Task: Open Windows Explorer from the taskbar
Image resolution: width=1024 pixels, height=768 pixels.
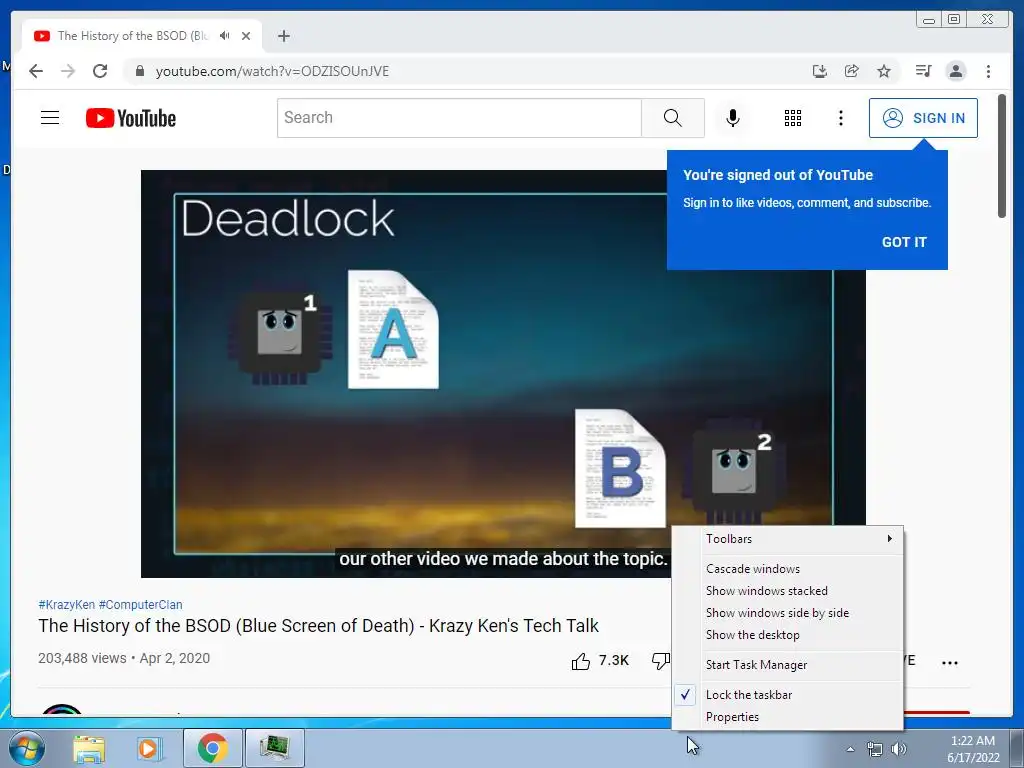Action: [x=89, y=749]
